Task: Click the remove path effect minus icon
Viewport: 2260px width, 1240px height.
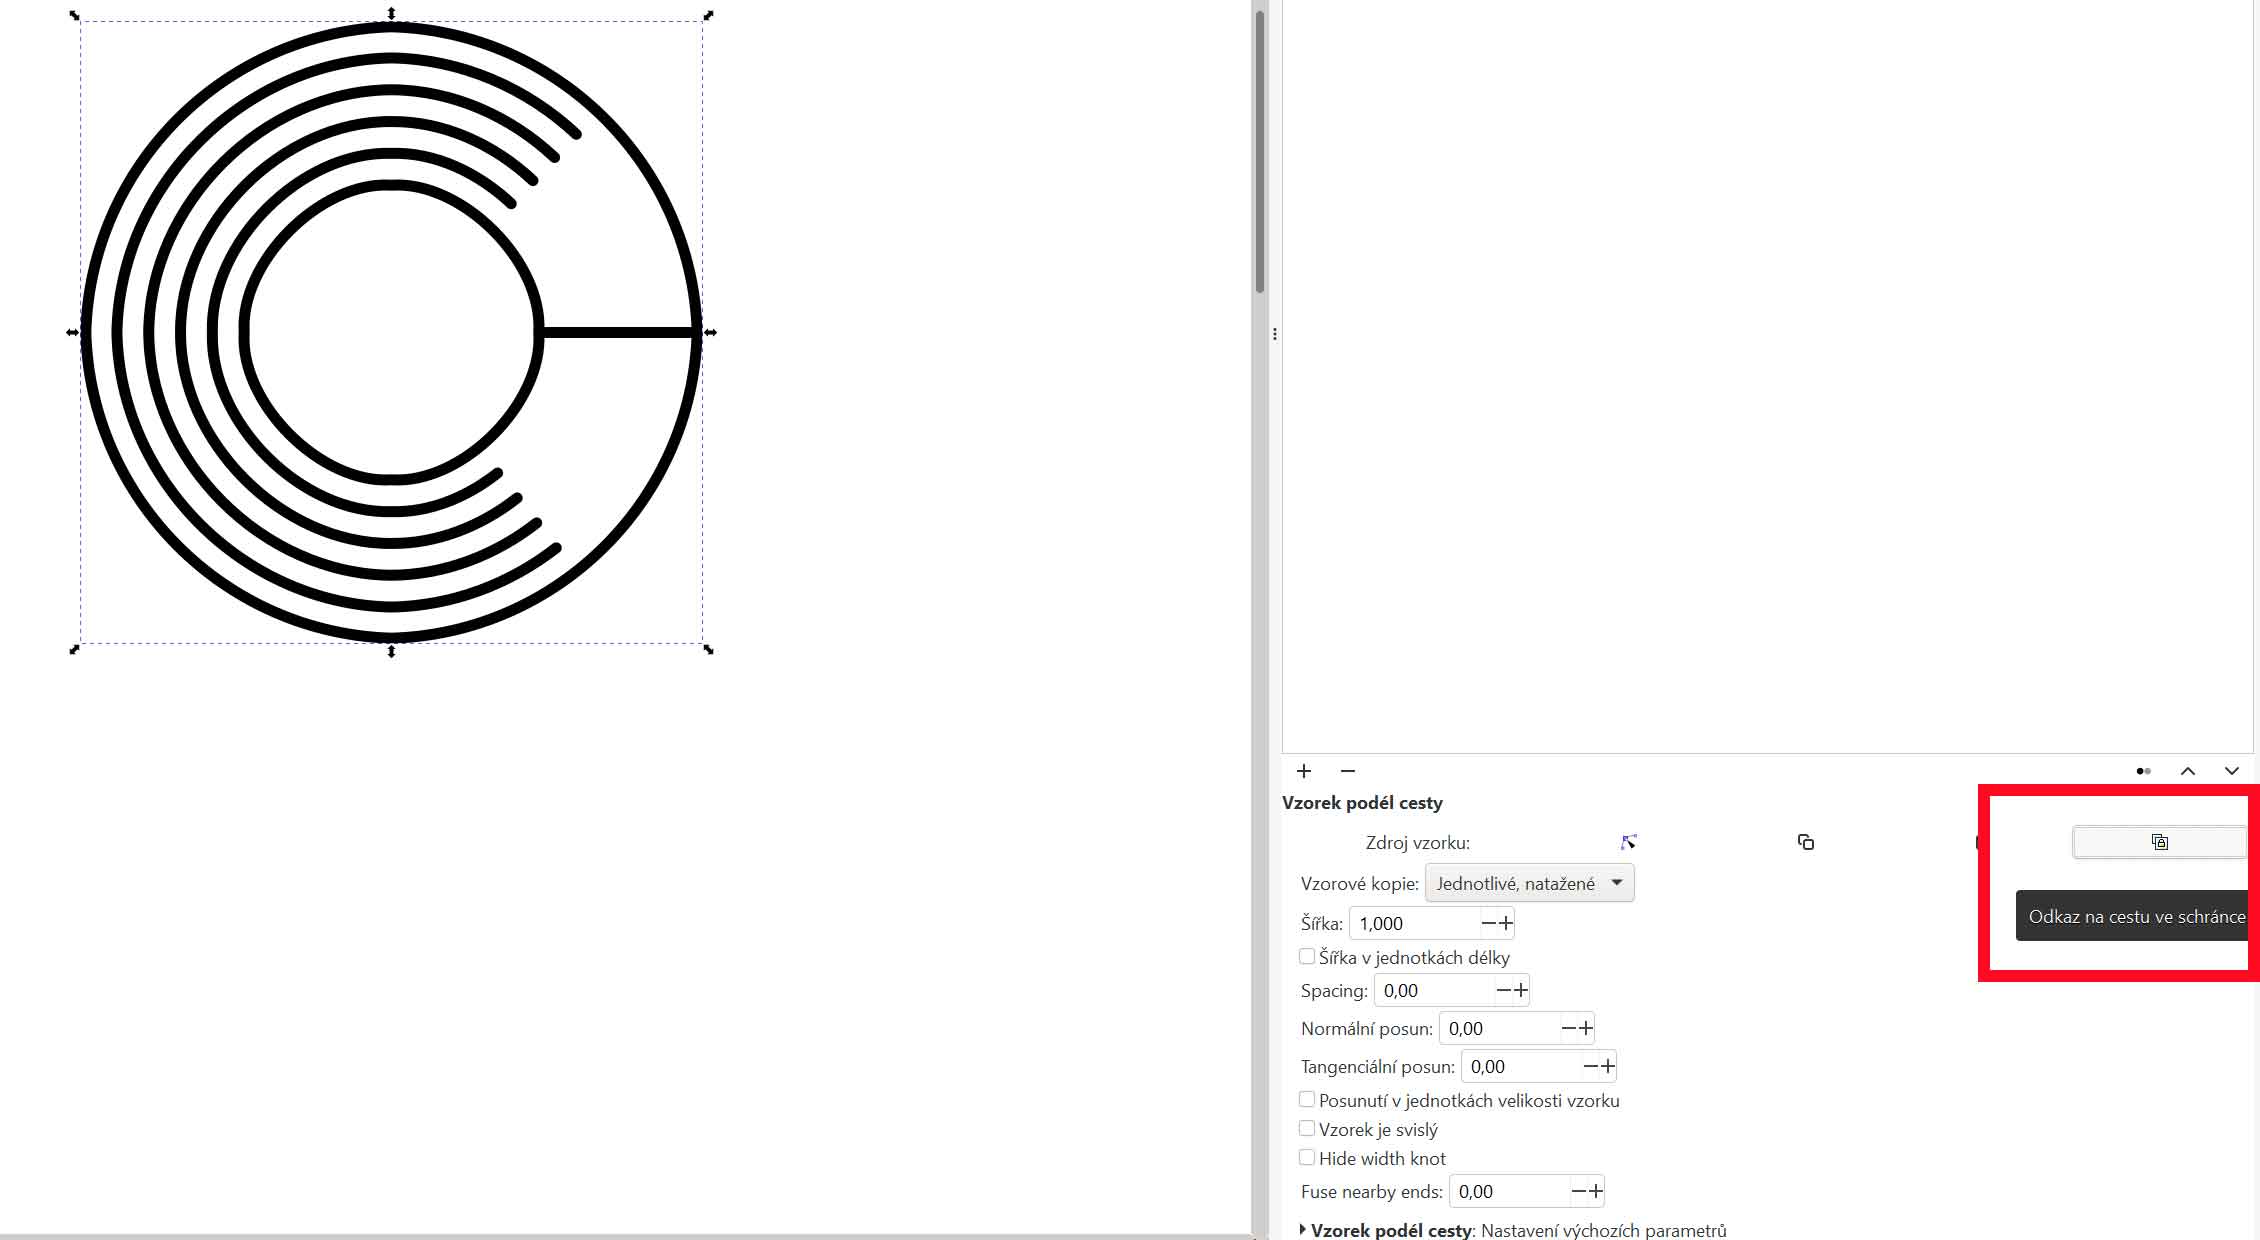Action: click(1348, 771)
